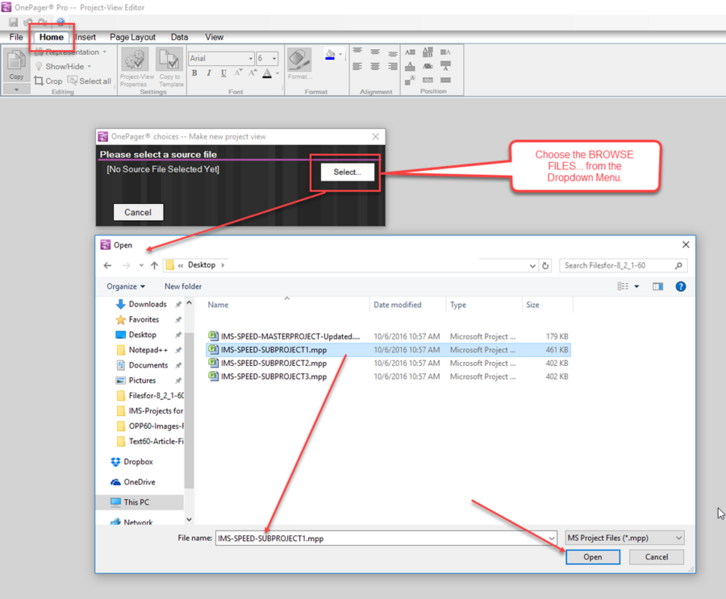
Task: Switch to the Data ribbon tab
Action: point(179,37)
